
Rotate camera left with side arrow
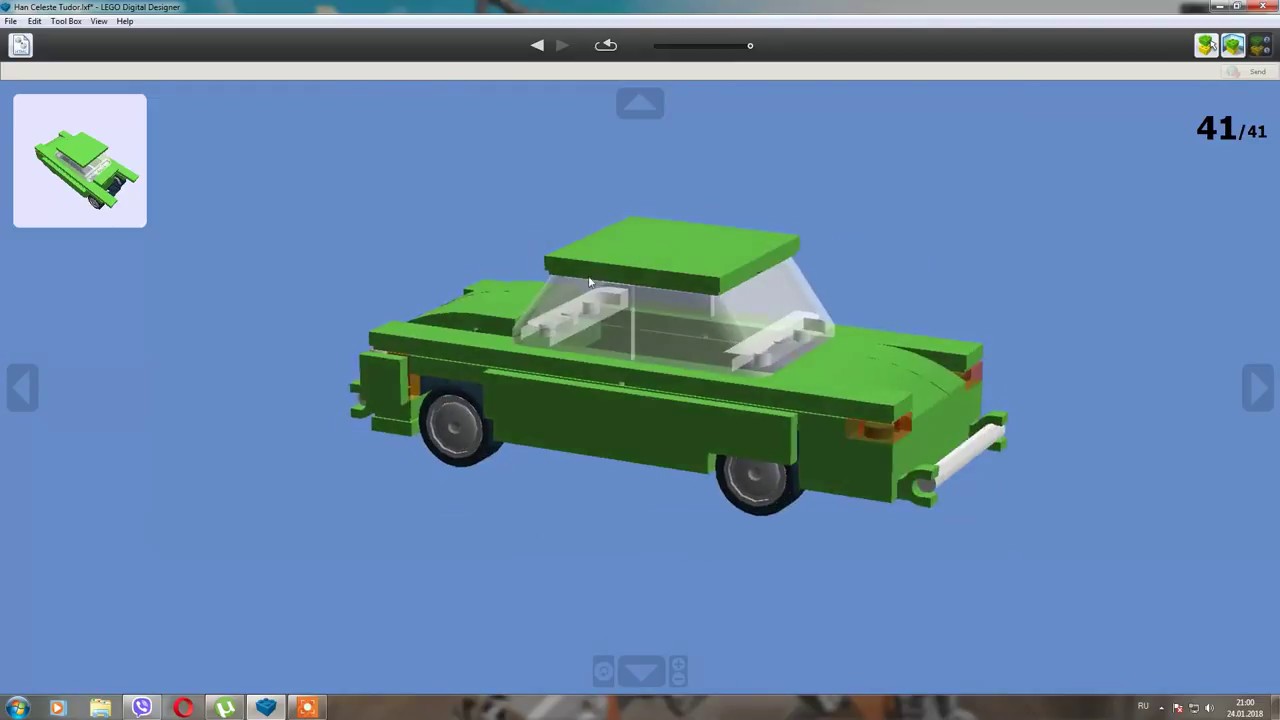[22, 388]
